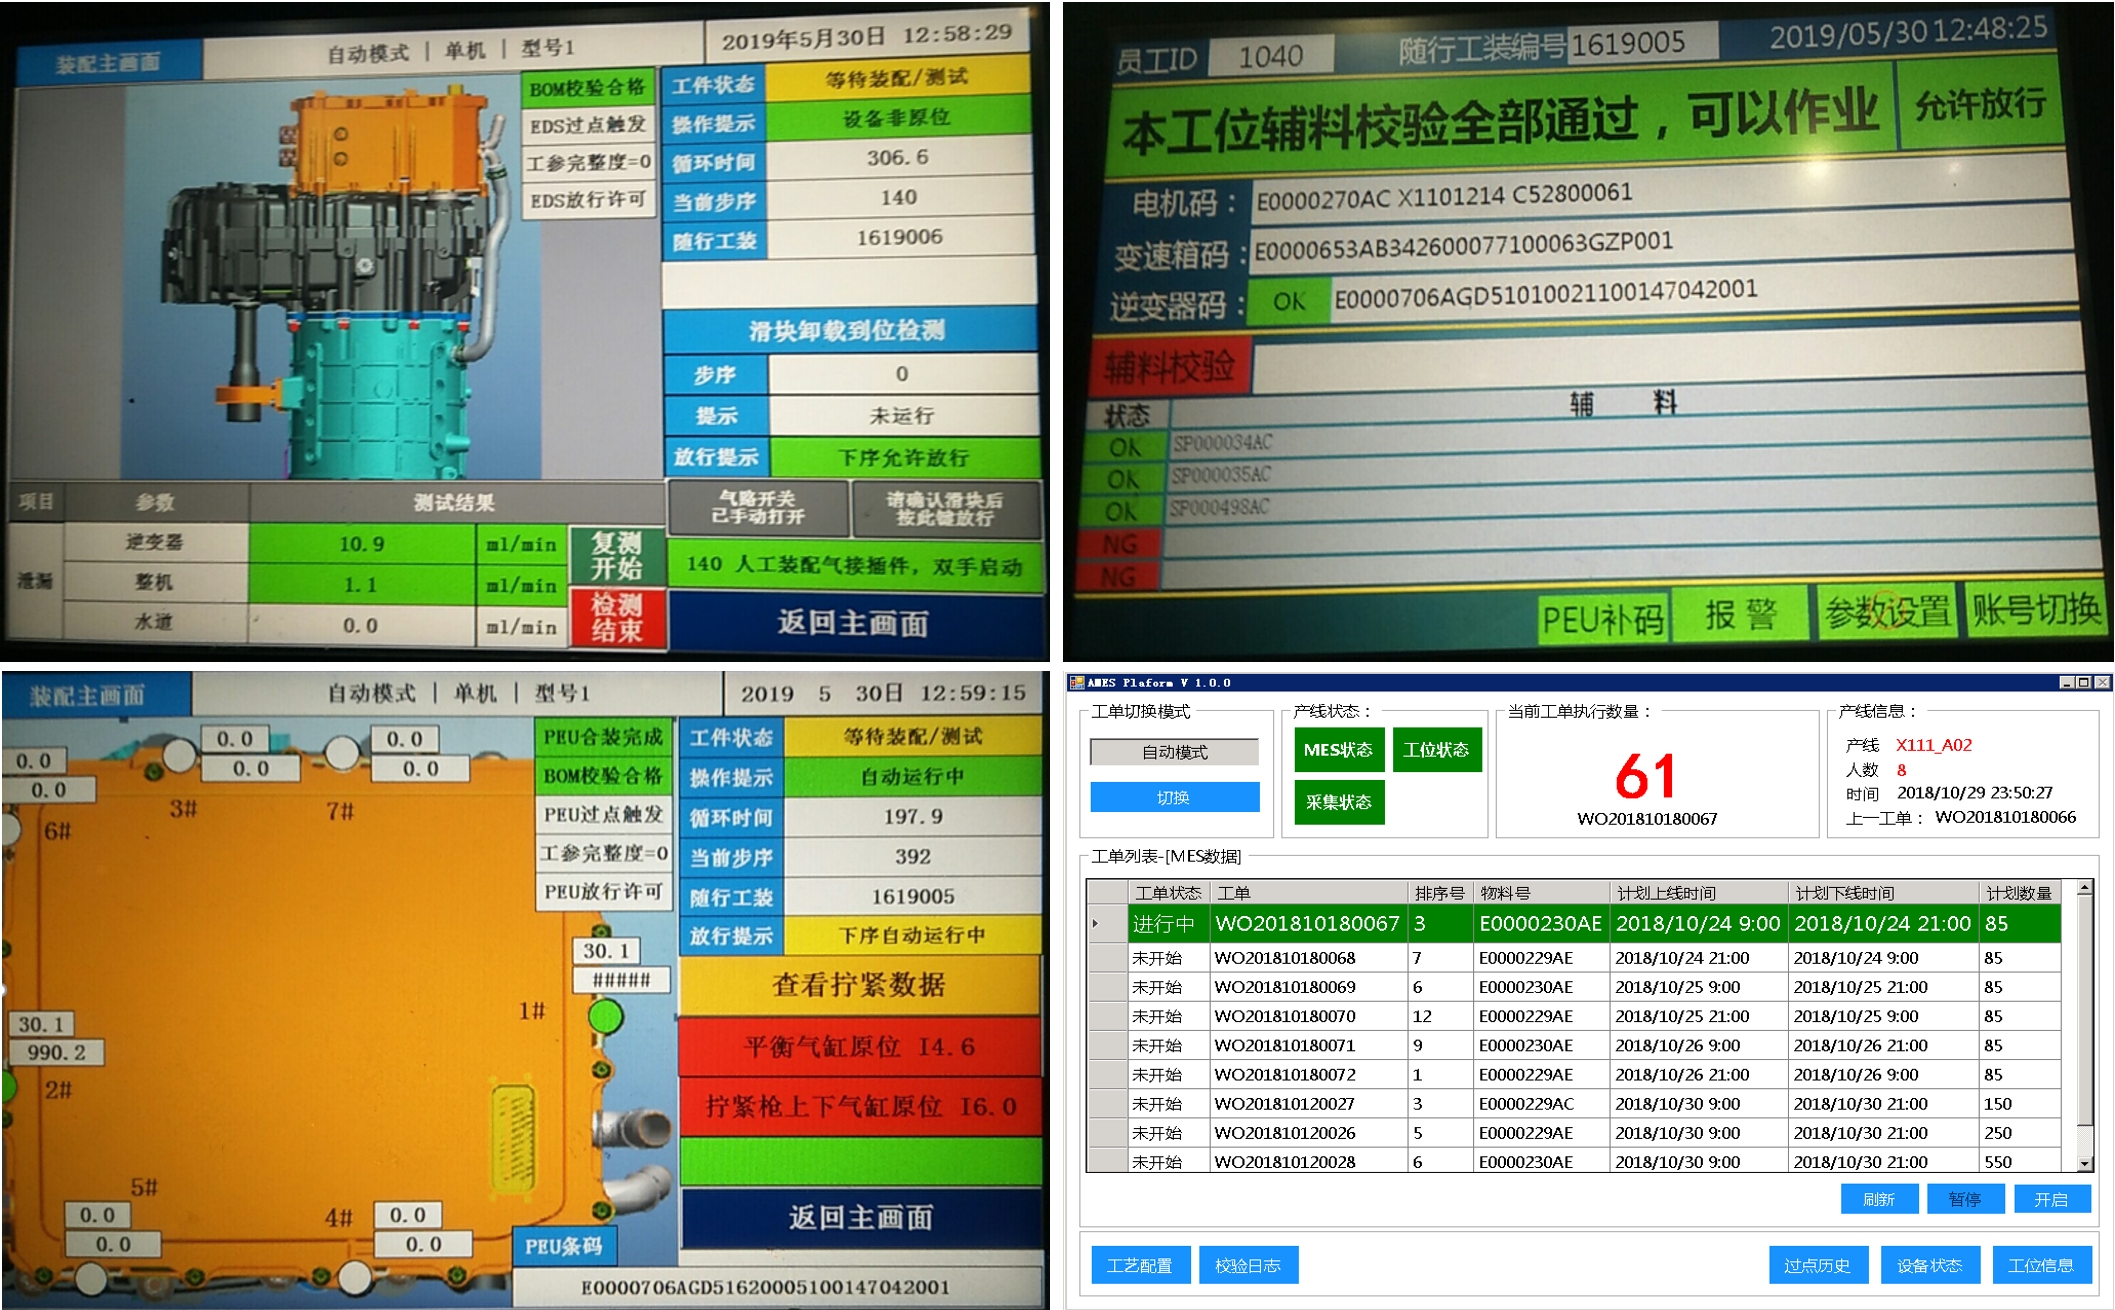Click the 账号切换 button
The image size is (2115, 1310).
coord(2035,608)
